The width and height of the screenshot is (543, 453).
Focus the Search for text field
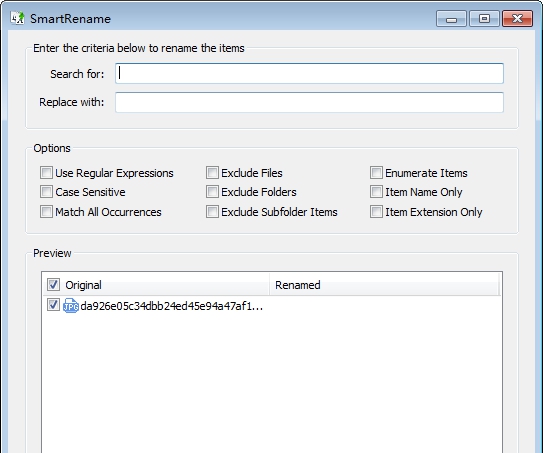(309, 73)
